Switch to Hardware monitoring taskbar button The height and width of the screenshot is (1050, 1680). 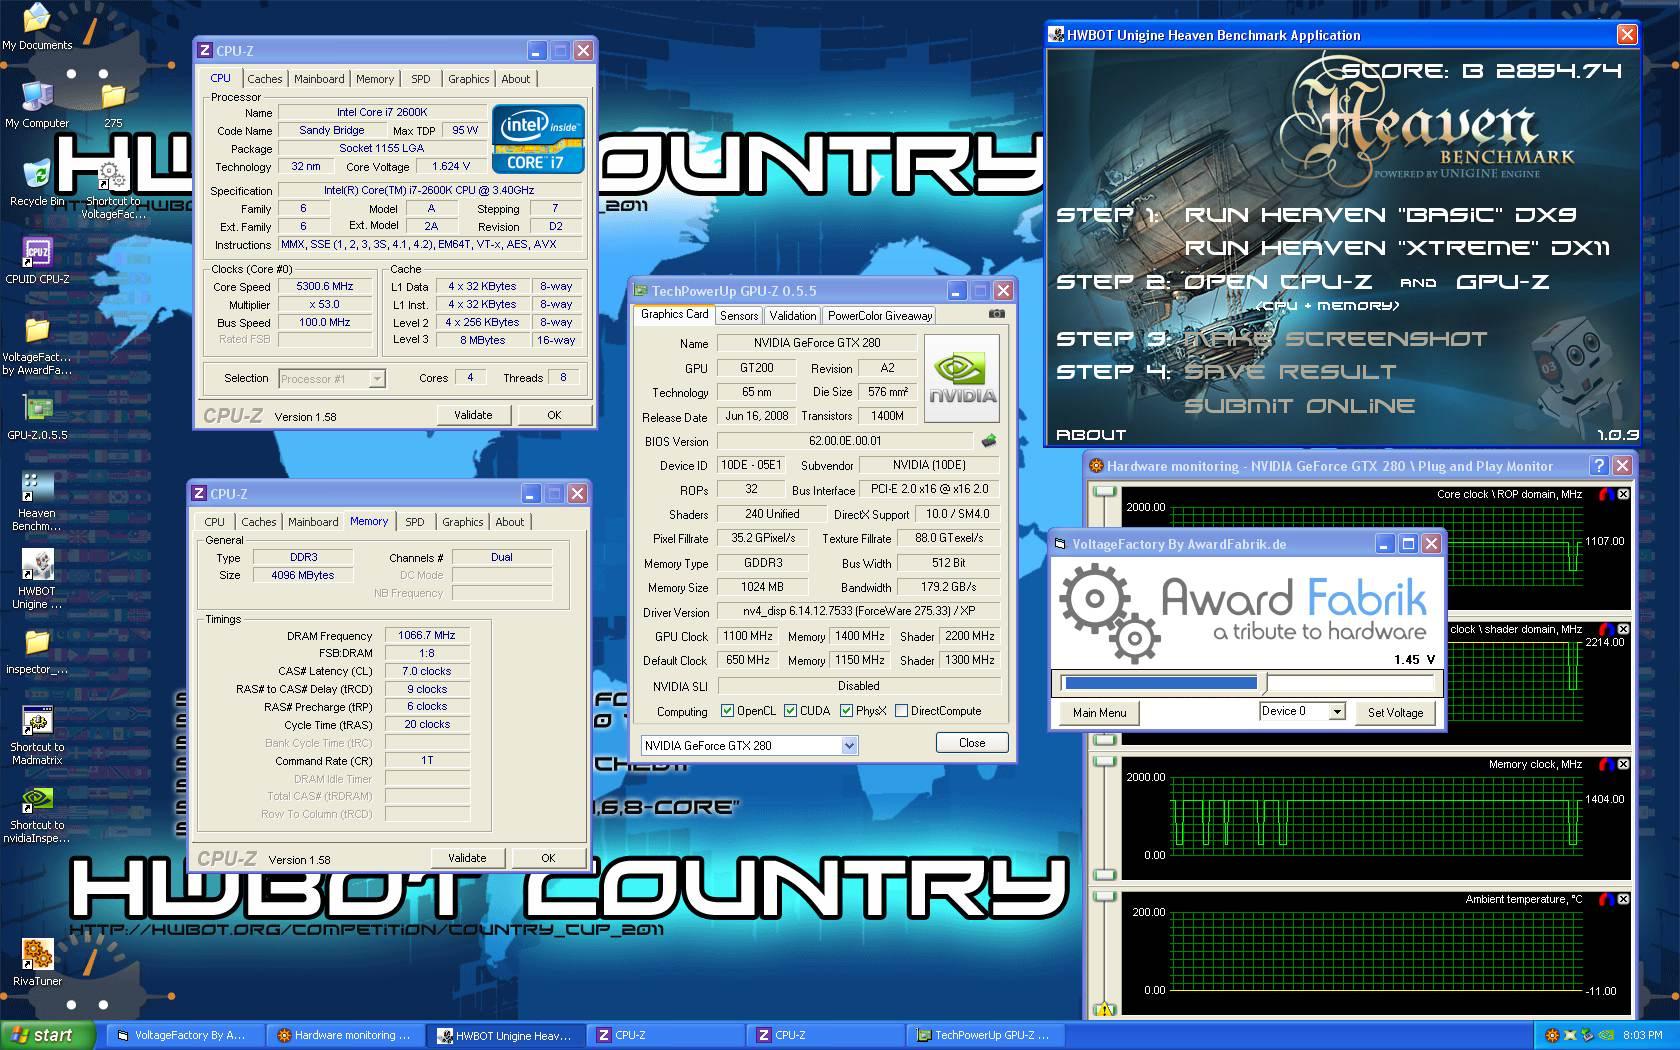point(345,1035)
